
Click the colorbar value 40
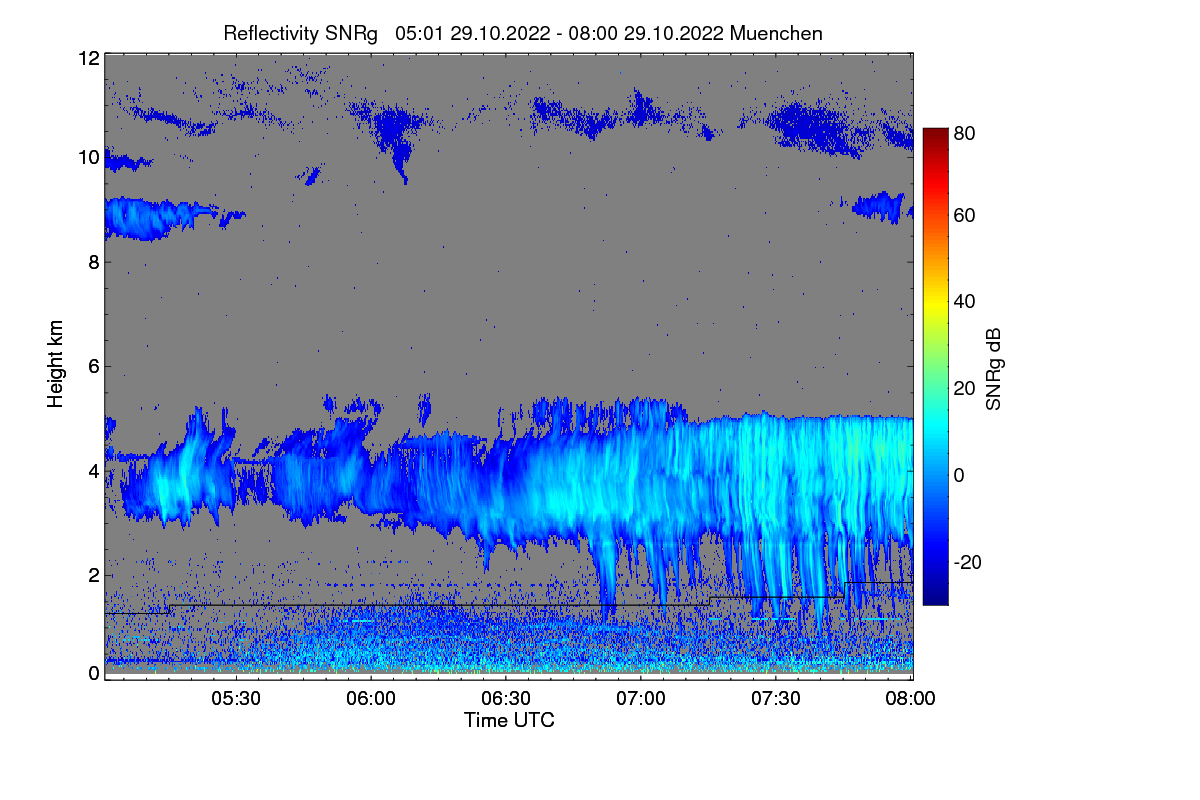tap(965, 301)
